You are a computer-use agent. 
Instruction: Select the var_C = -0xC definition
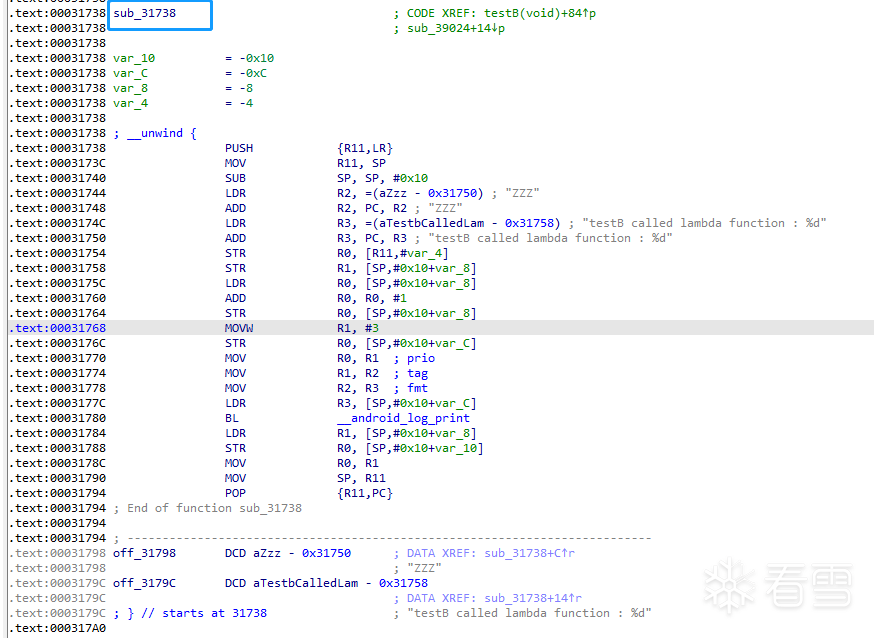(x=190, y=73)
